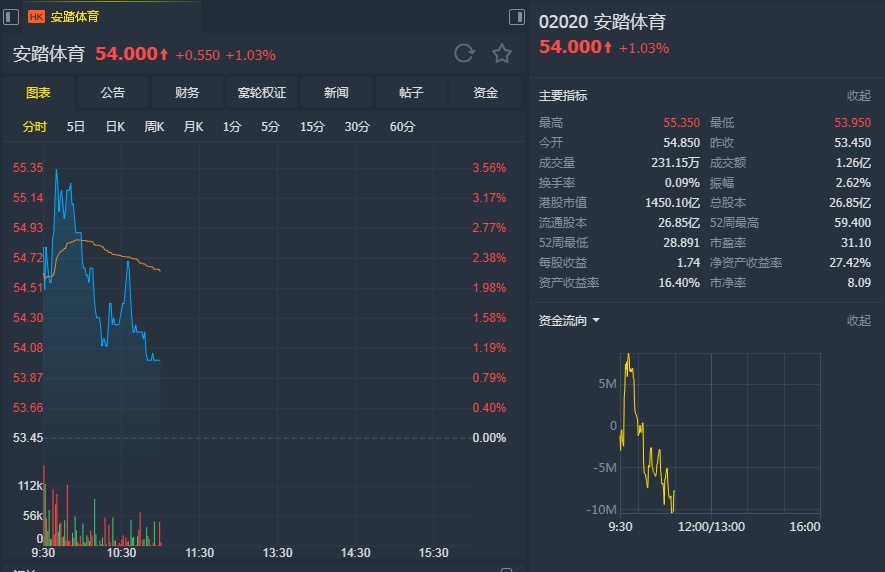Switch chart to 周K period
The image size is (885, 572).
(154, 127)
